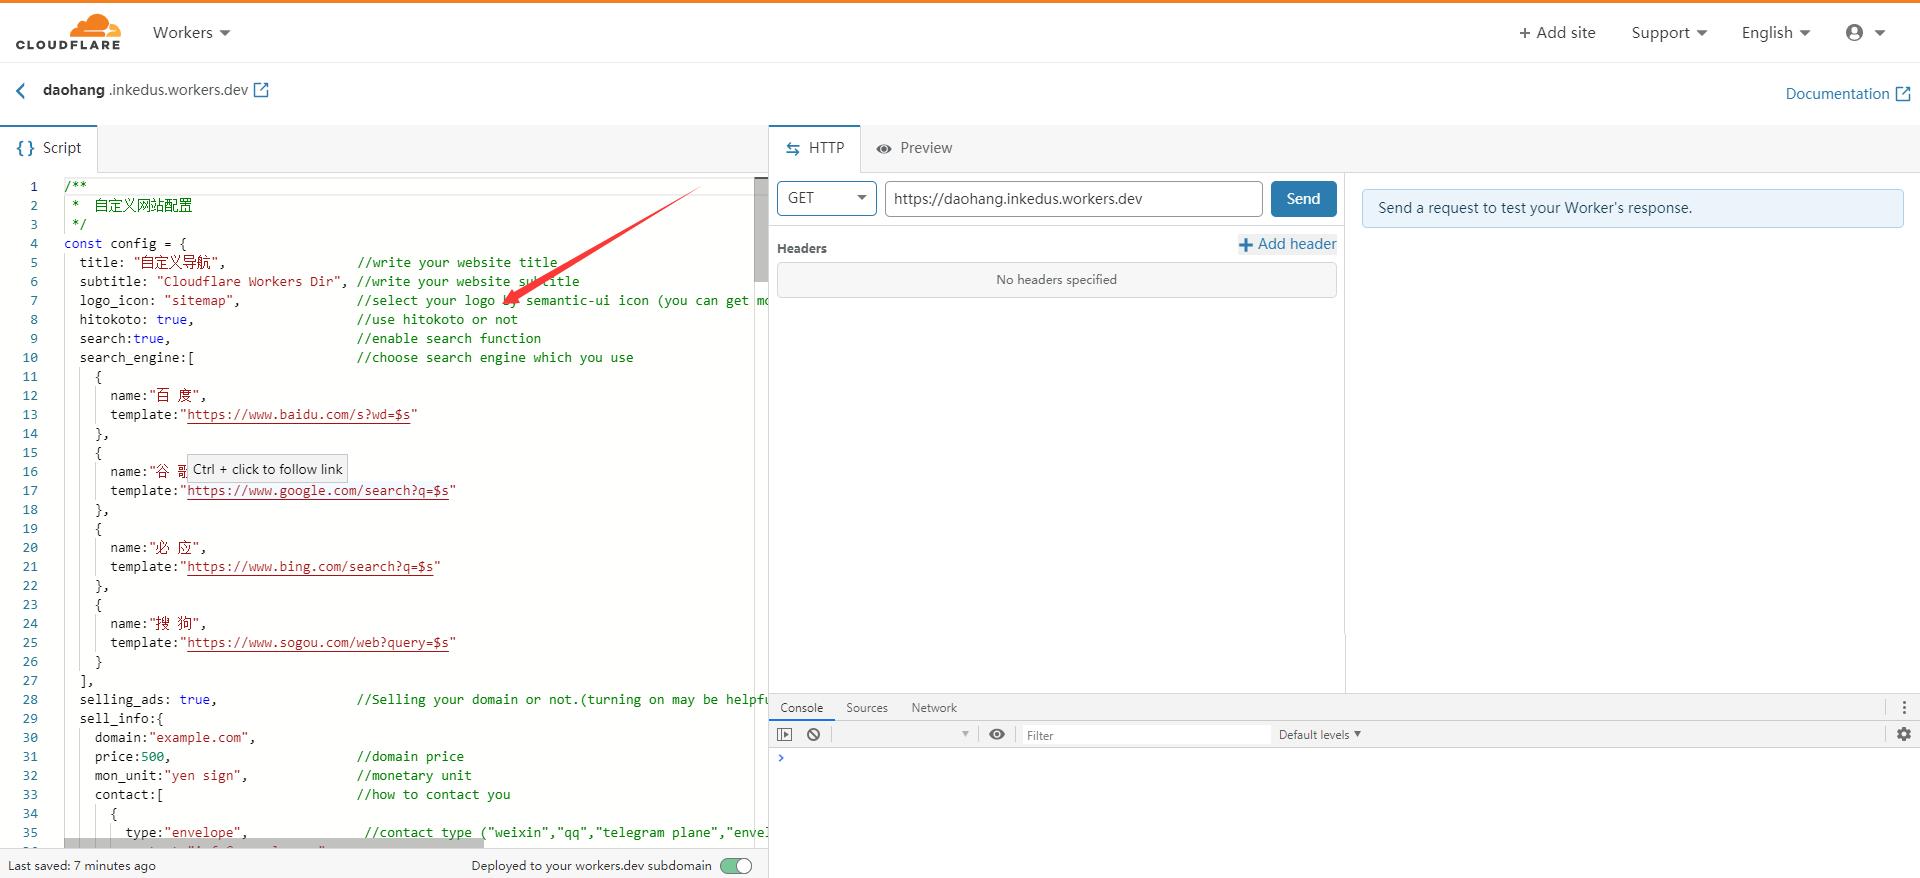The image size is (1920, 878).
Task: Click the Preview eye icon
Action: click(884, 149)
